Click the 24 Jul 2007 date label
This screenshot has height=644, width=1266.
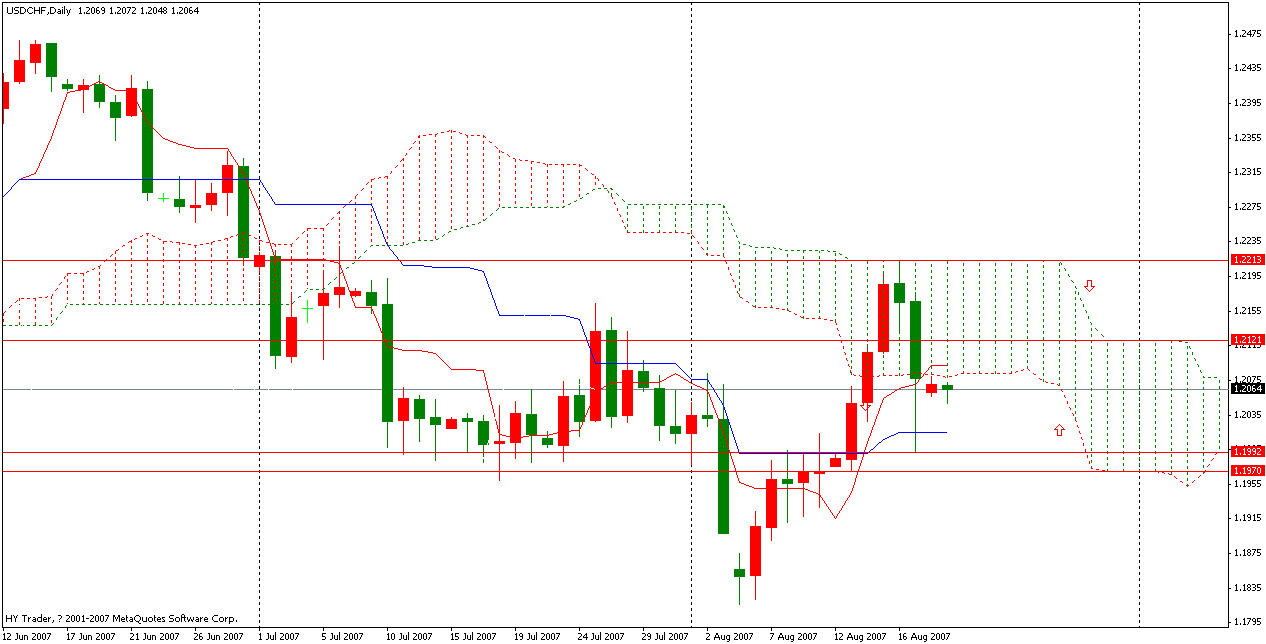tap(602, 636)
